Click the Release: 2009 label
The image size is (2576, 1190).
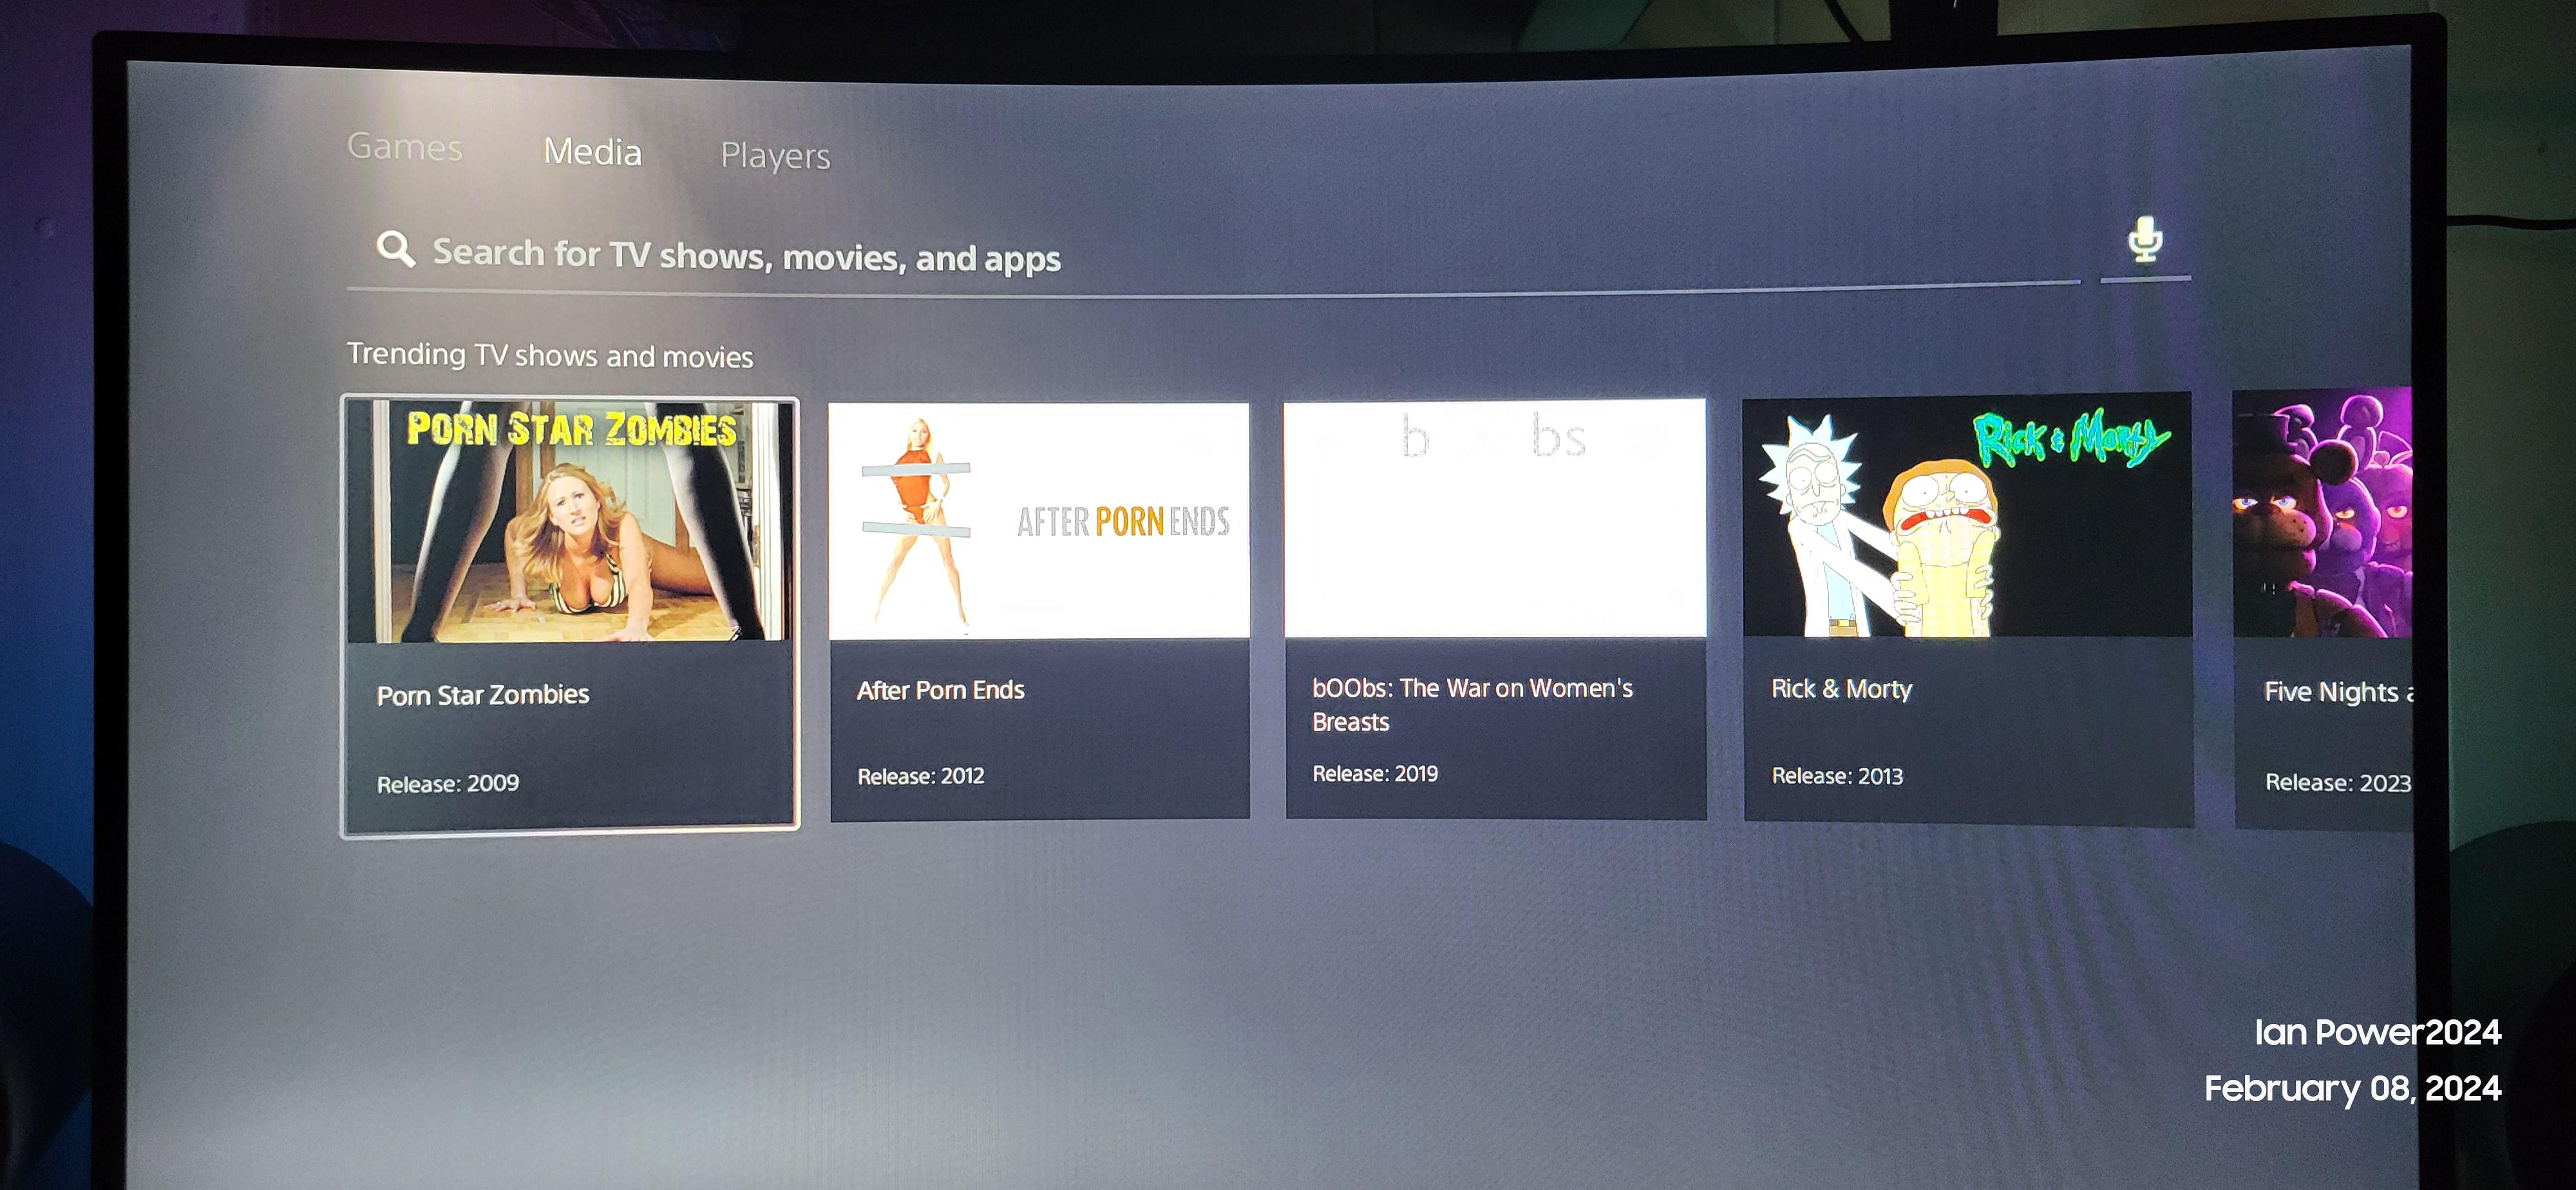(448, 784)
